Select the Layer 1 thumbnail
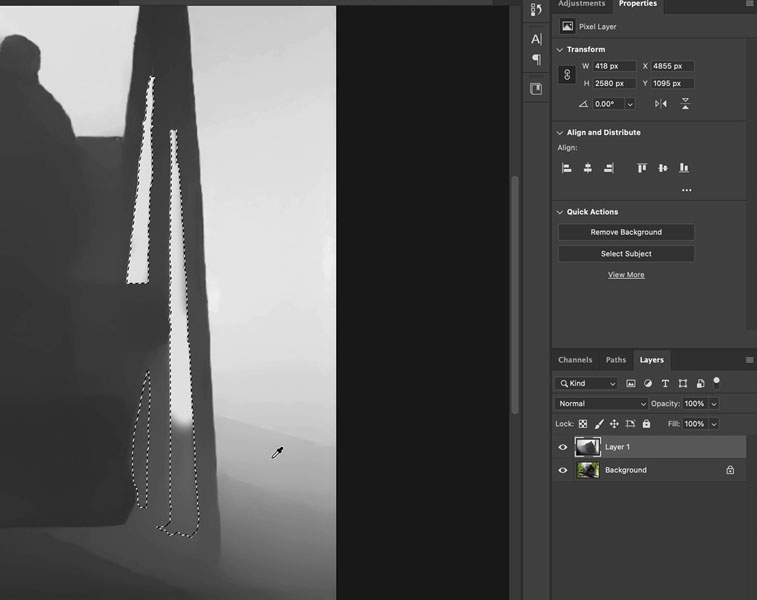The image size is (757, 600). (x=588, y=447)
